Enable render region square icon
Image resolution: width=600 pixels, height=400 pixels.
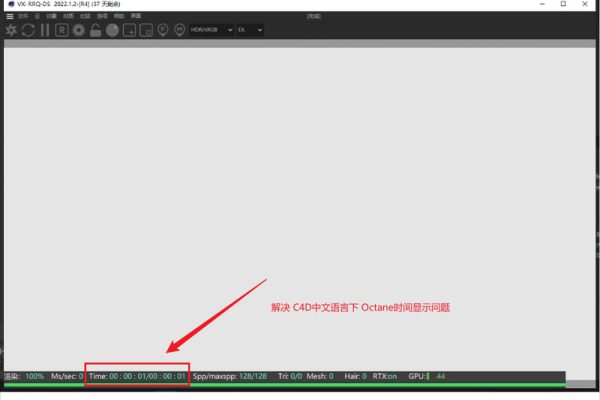coord(130,30)
